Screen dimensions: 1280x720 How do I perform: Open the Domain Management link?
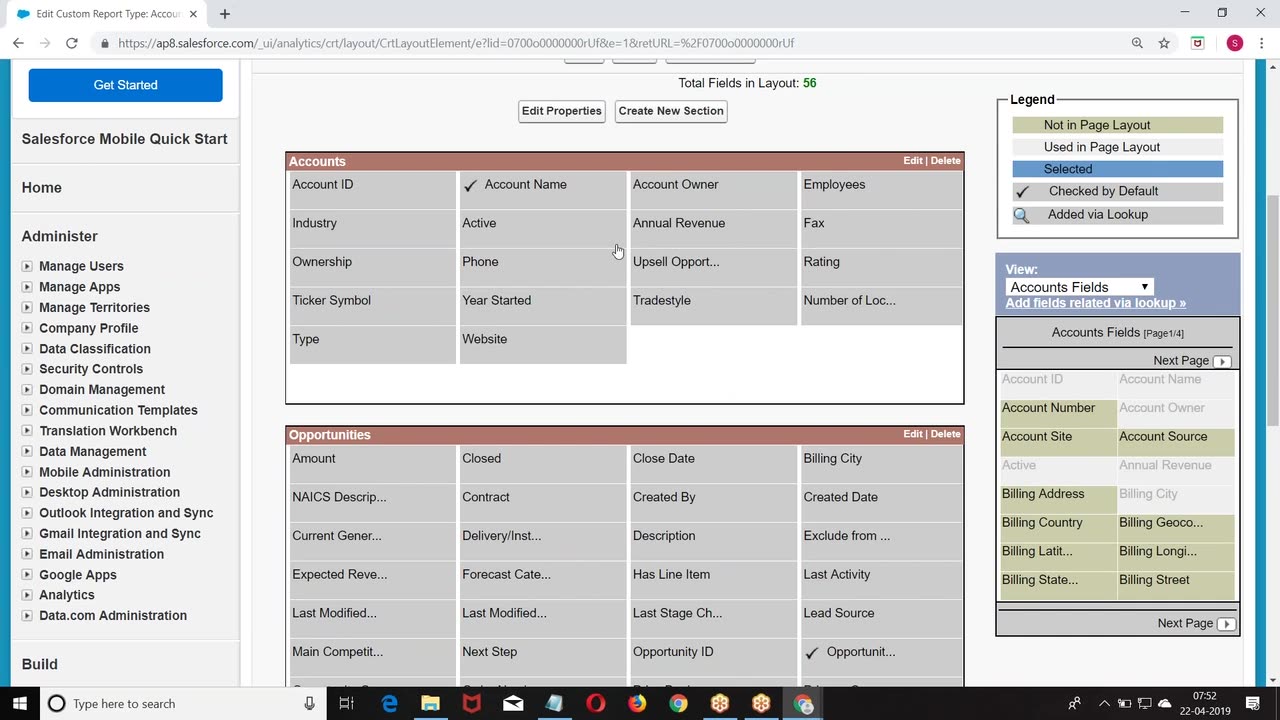(102, 390)
